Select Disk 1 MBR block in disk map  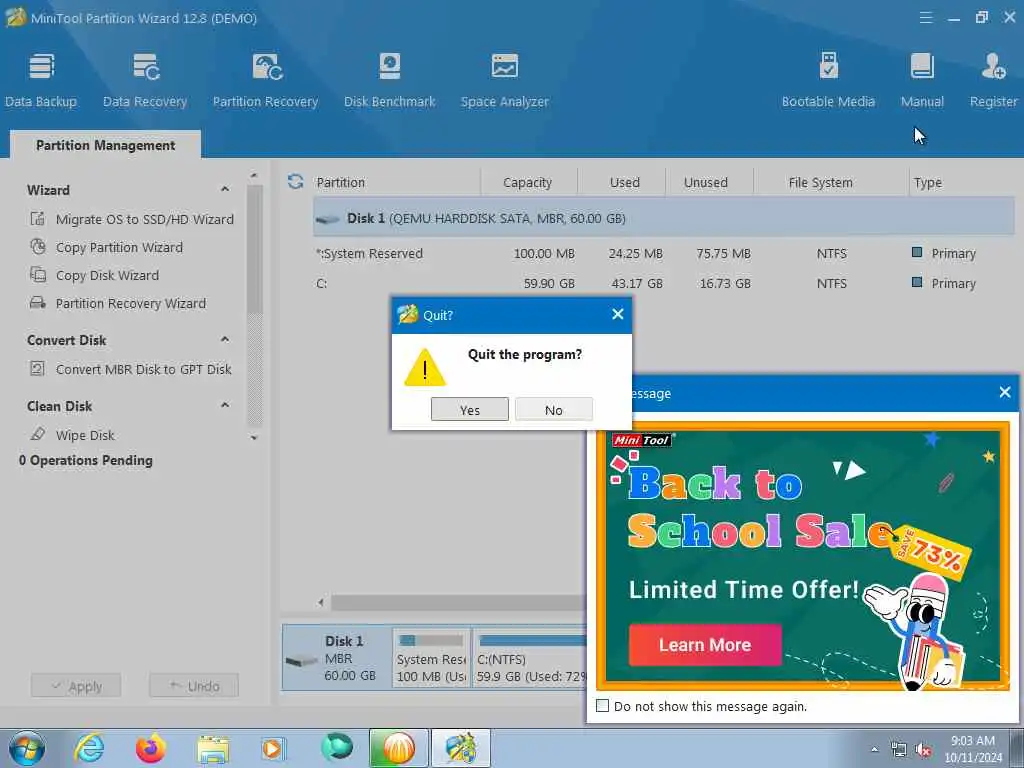click(x=337, y=658)
